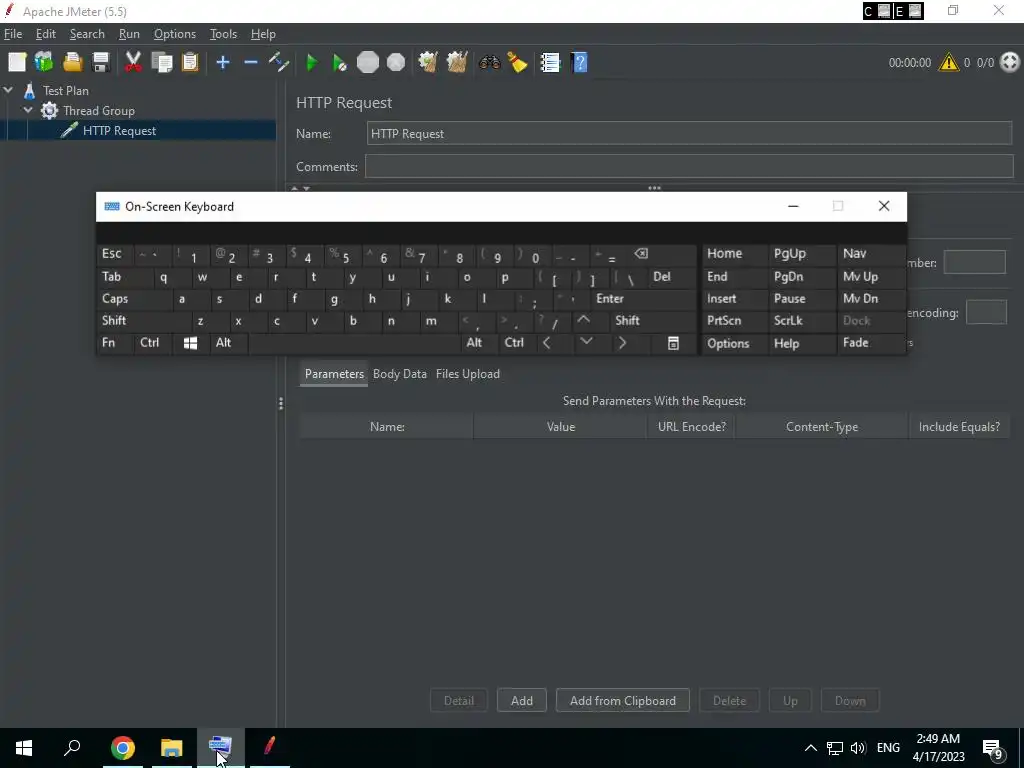This screenshot has height=768, width=1024.
Task: Click the Open file folder icon
Action: [72, 63]
